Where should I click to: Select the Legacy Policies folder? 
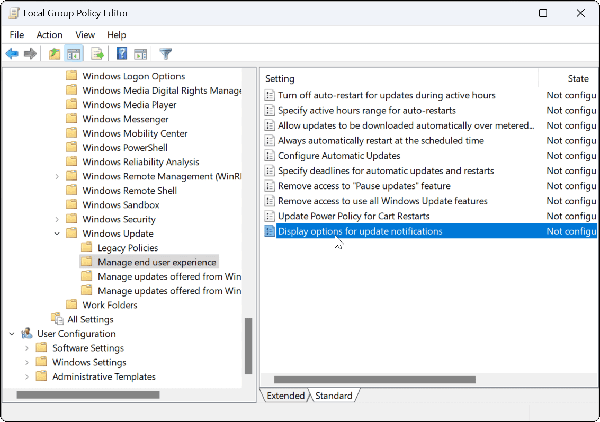[127, 248]
